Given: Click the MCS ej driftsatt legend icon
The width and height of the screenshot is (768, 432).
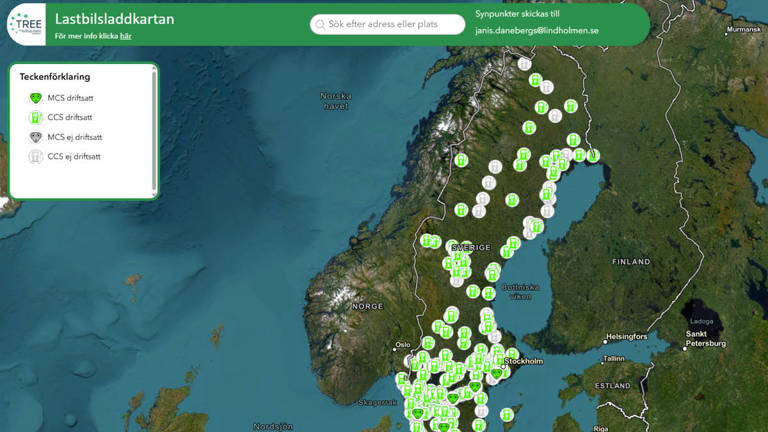Looking at the screenshot, I should point(35,137).
